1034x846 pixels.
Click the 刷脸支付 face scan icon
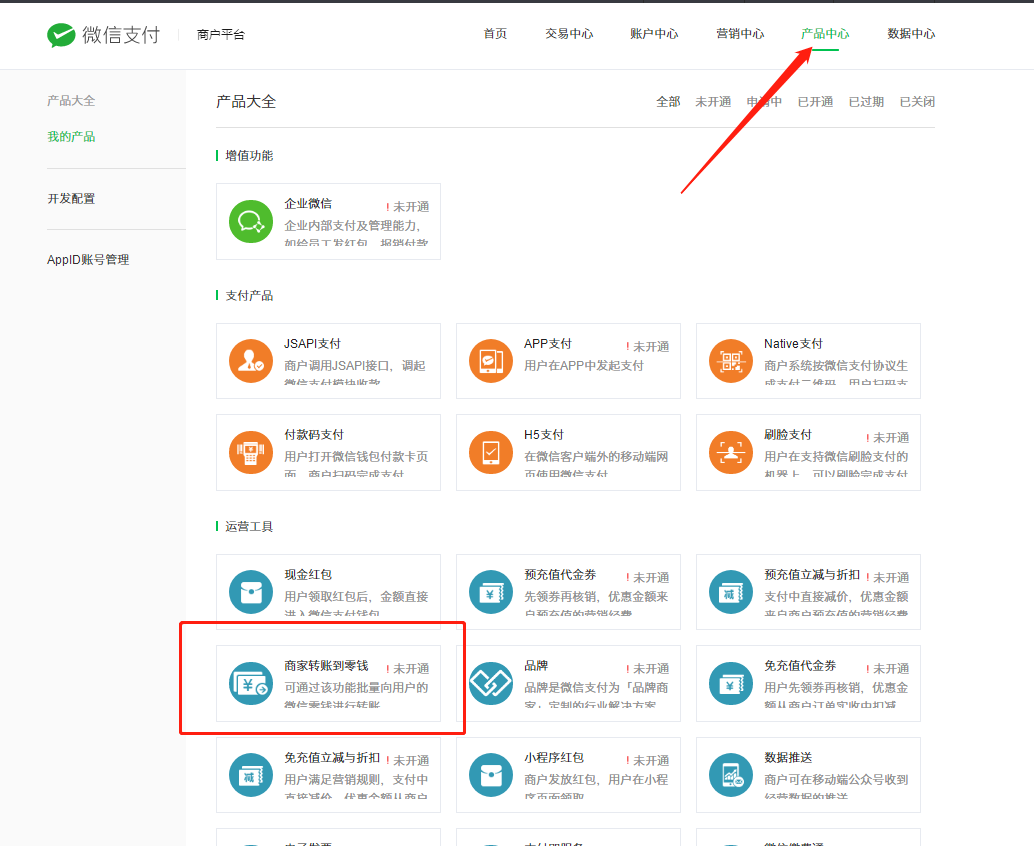pyautogui.click(x=730, y=452)
